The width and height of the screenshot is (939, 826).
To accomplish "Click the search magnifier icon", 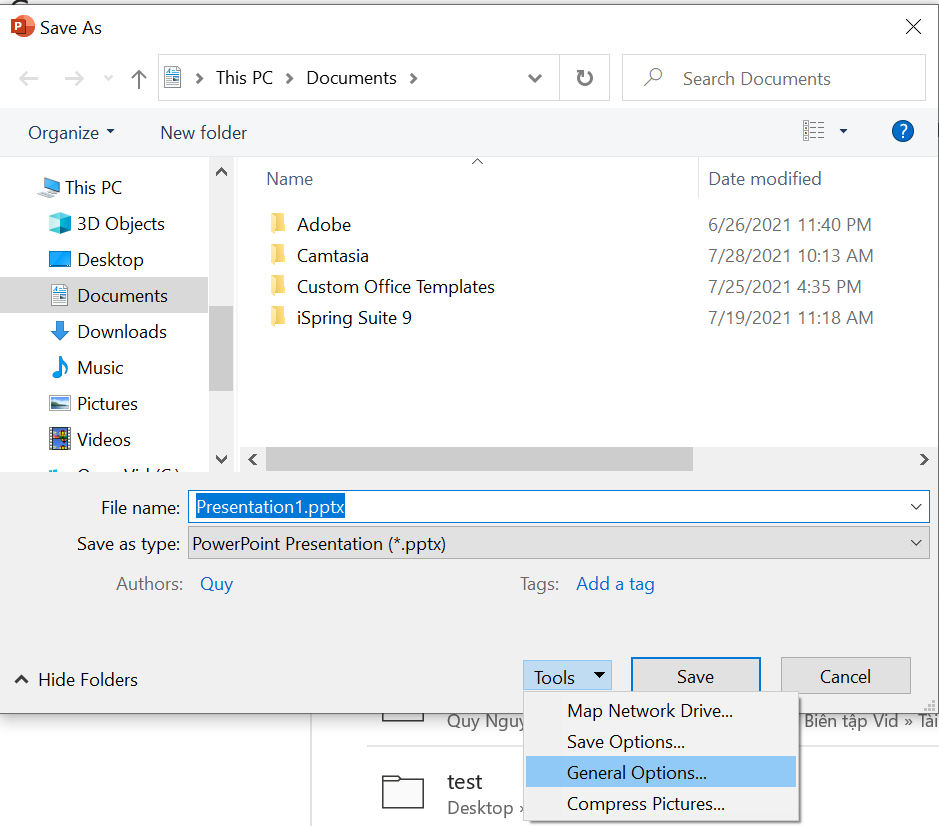I will tap(653, 77).
